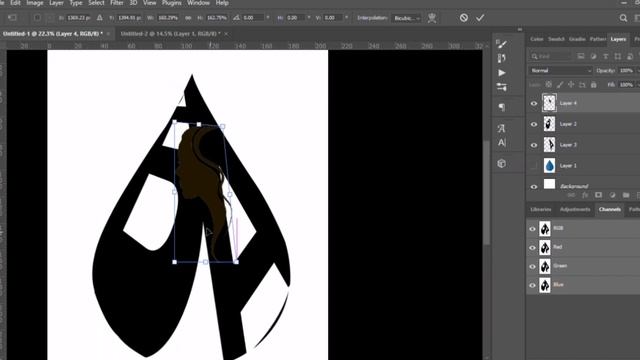
Task: Switch to warp mode icon in options bar
Action: 432,18
